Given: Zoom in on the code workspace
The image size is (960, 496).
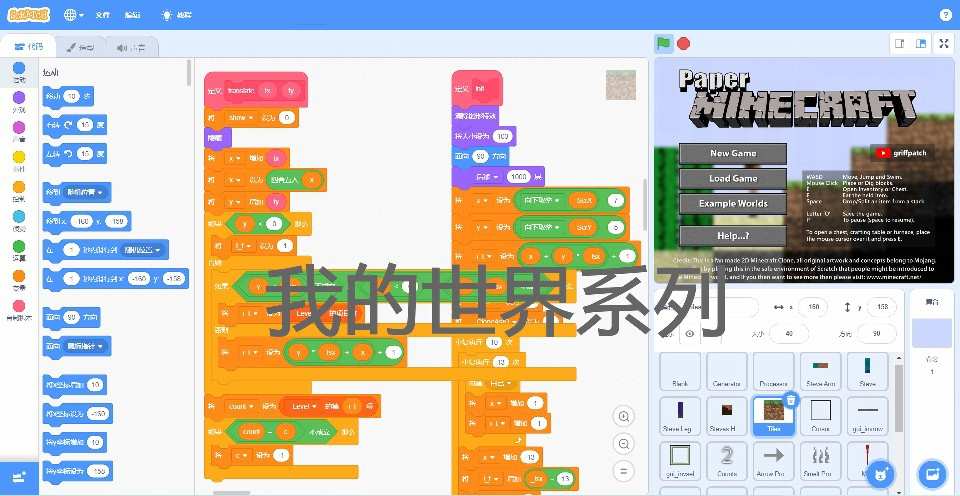Looking at the screenshot, I should (624, 416).
